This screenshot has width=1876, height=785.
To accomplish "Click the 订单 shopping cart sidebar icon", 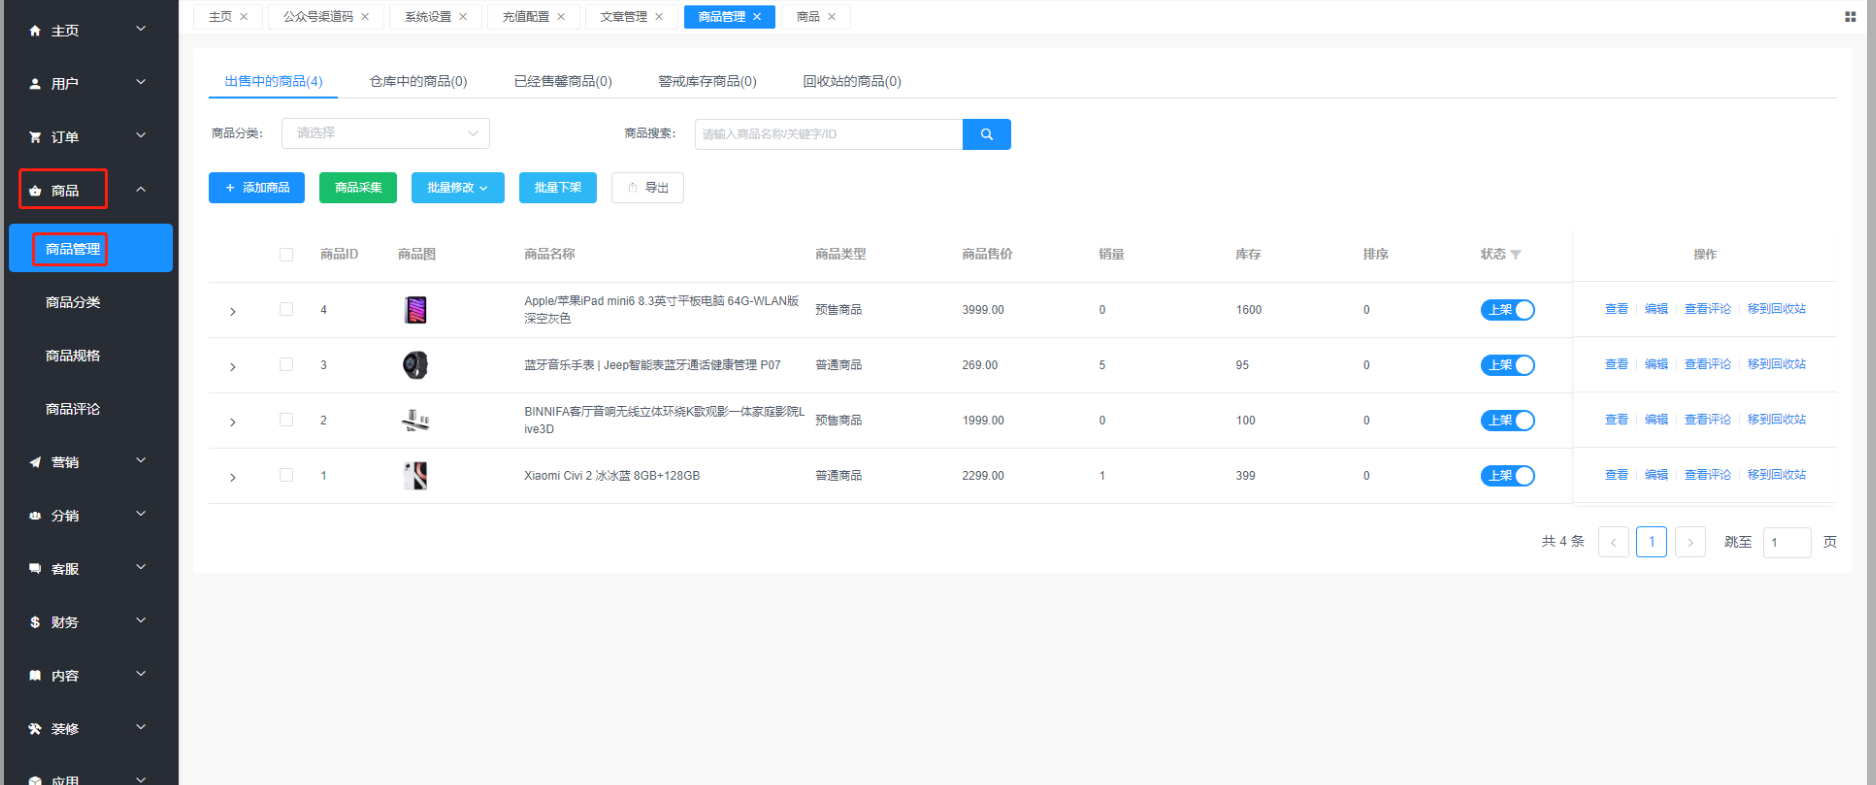I will click(35, 137).
